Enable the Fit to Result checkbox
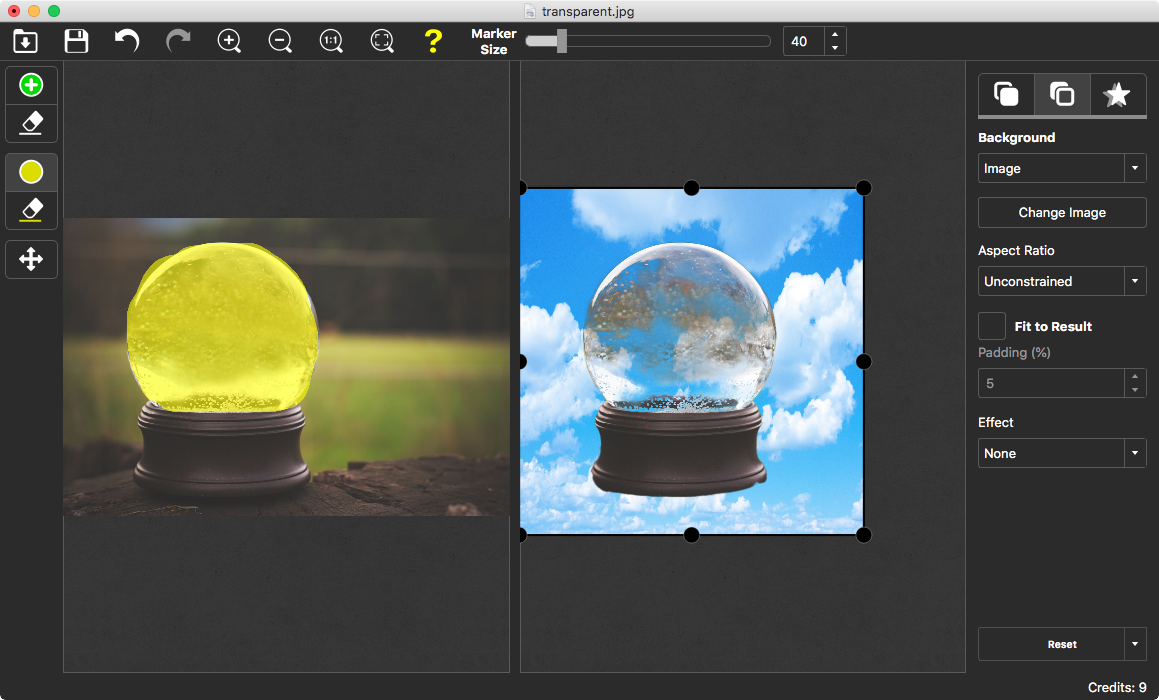Screen dimensions: 1159x700 tap(992, 326)
